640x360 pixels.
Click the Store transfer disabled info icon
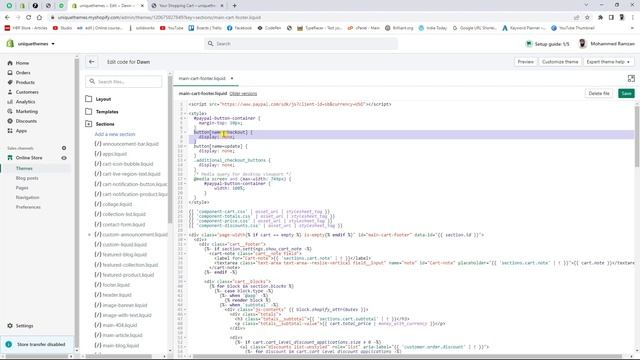tap(9, 344)
